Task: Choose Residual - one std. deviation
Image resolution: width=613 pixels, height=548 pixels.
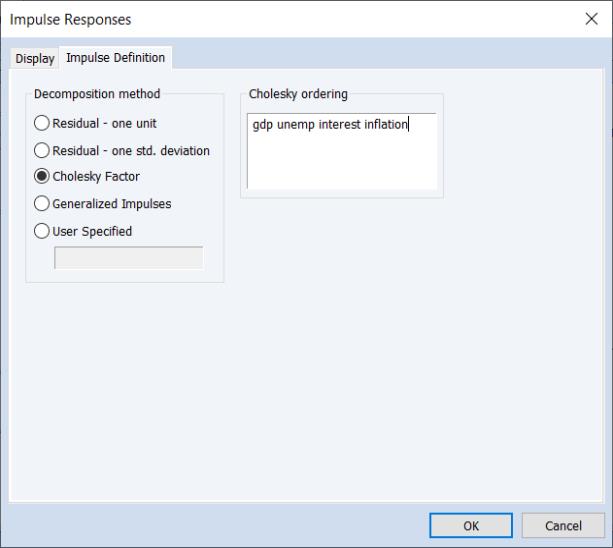Action: 42,150
